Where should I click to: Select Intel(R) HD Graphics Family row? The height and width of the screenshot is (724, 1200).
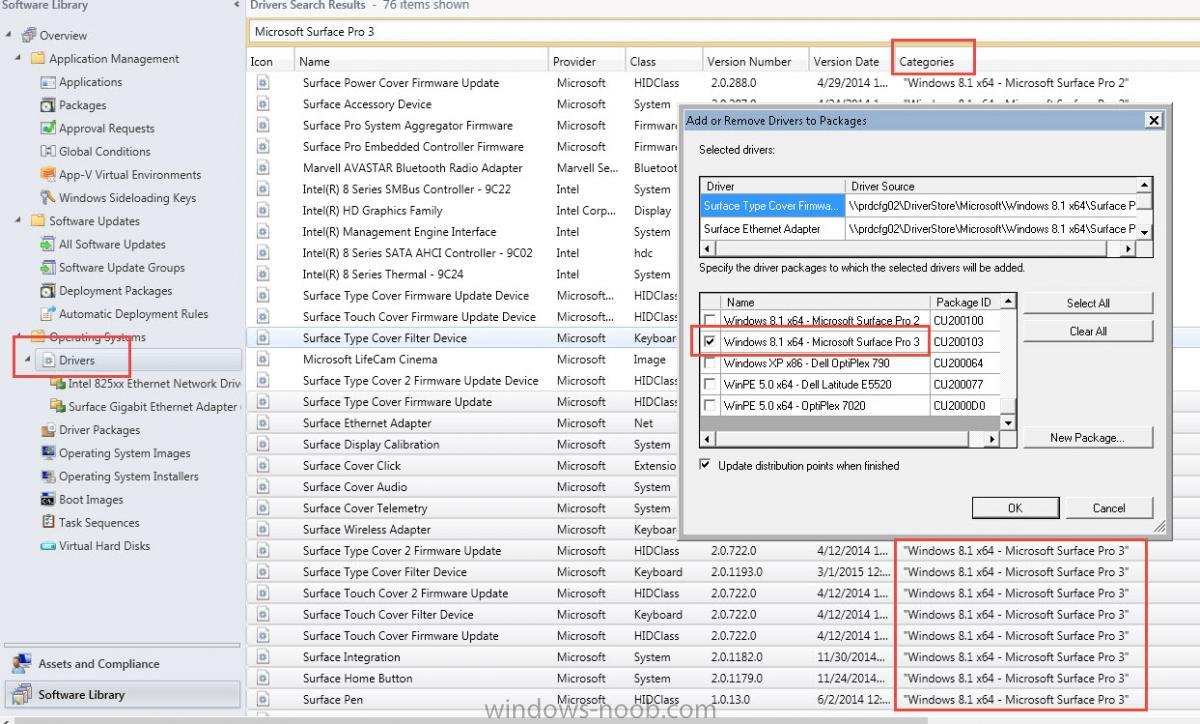(463, 210)
